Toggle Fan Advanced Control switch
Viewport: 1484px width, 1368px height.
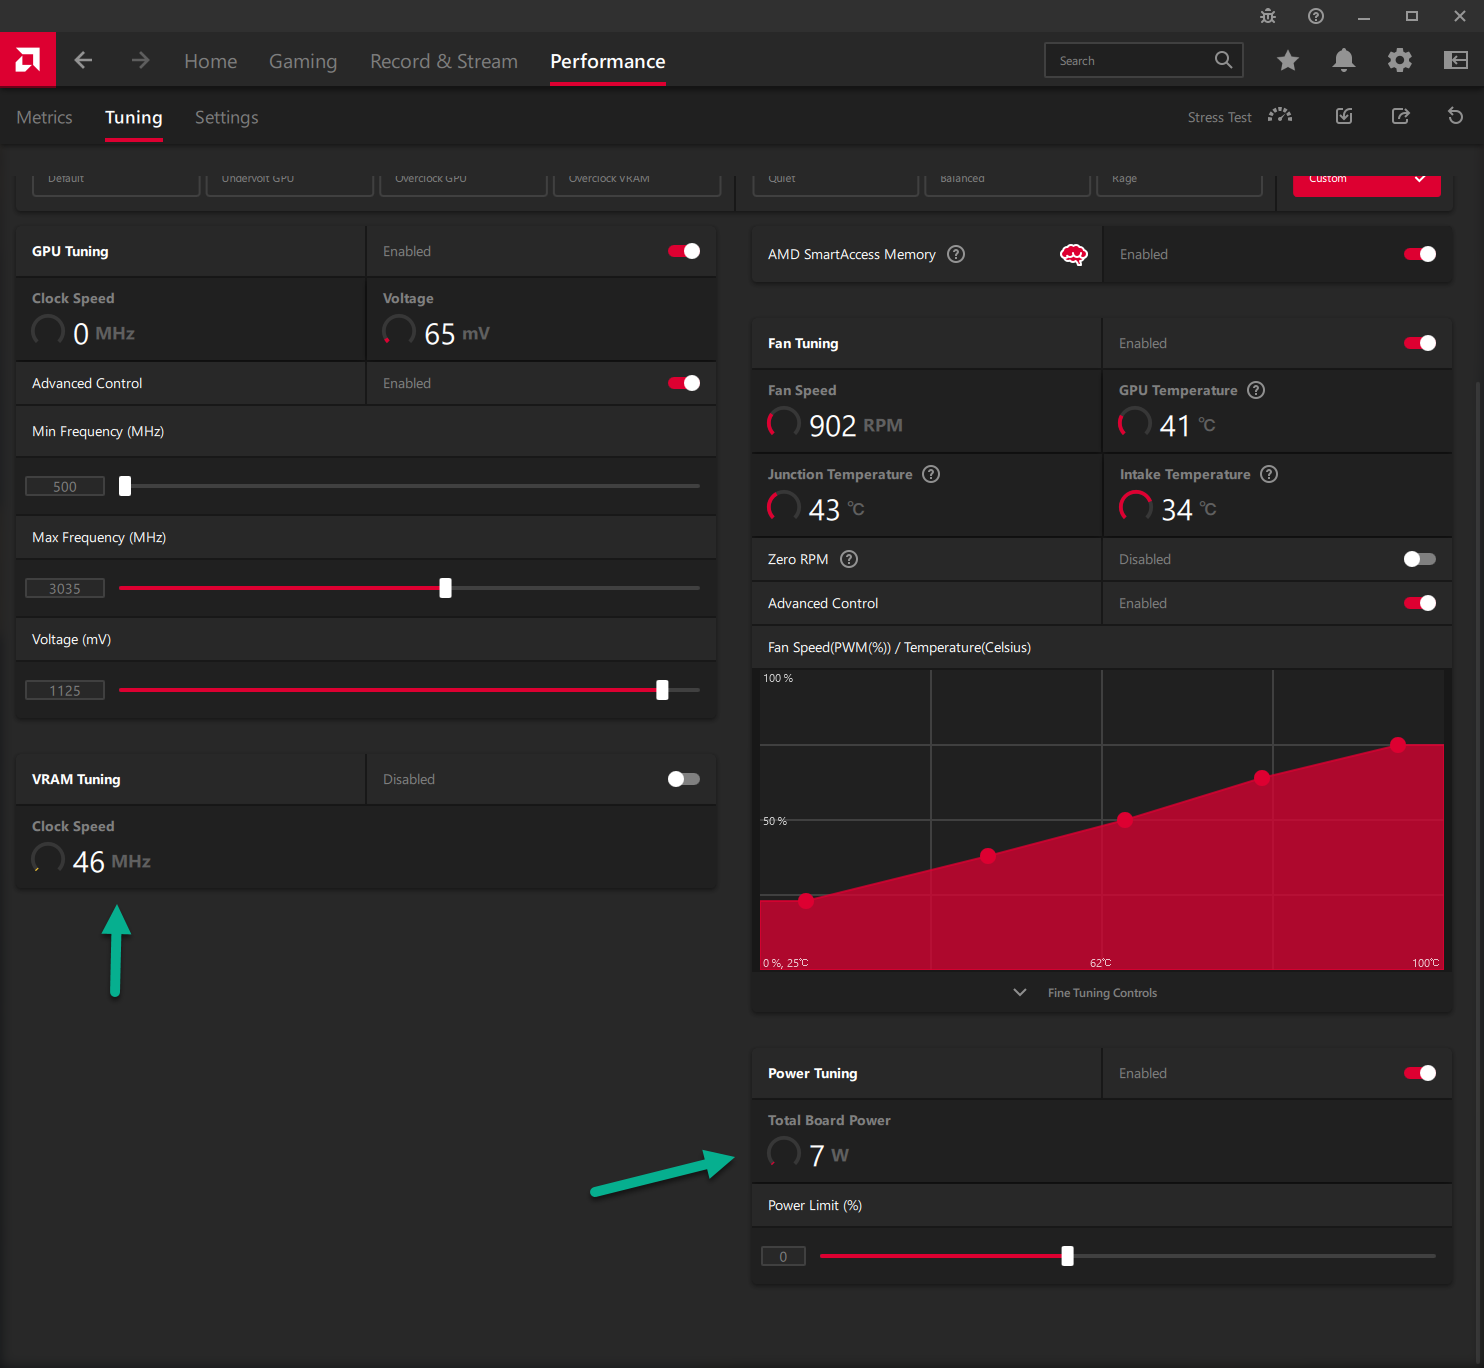[x=1420, y=603]
